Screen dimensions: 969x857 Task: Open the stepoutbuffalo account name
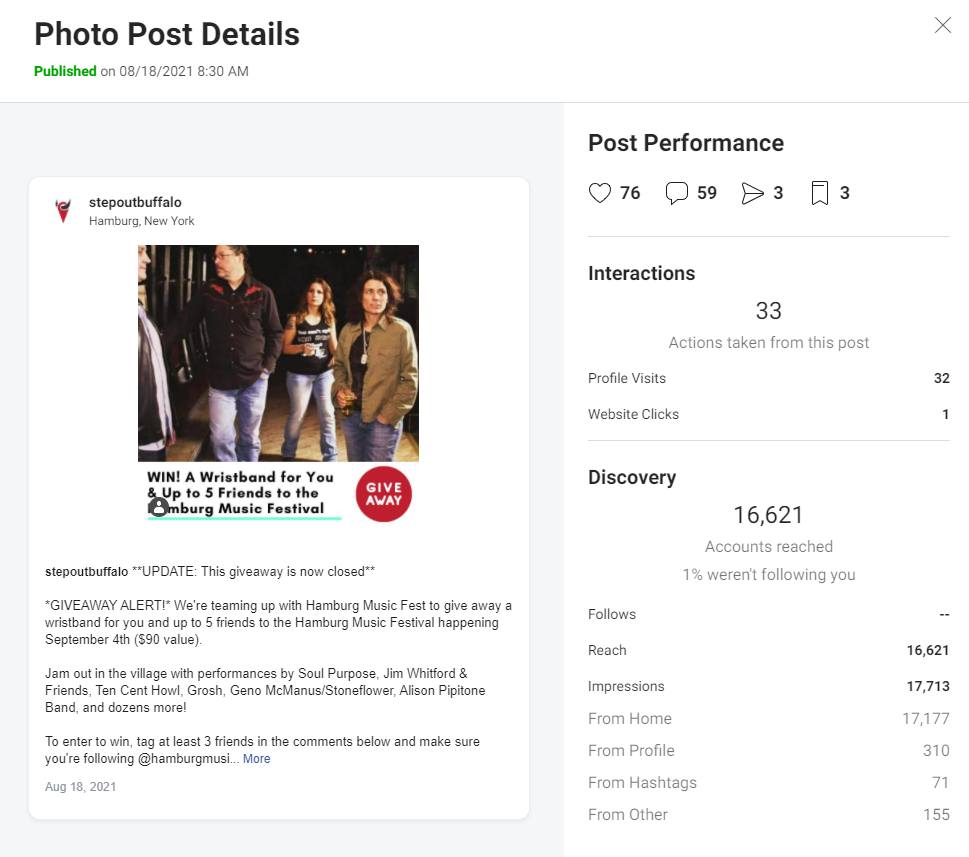coord(135,203)
